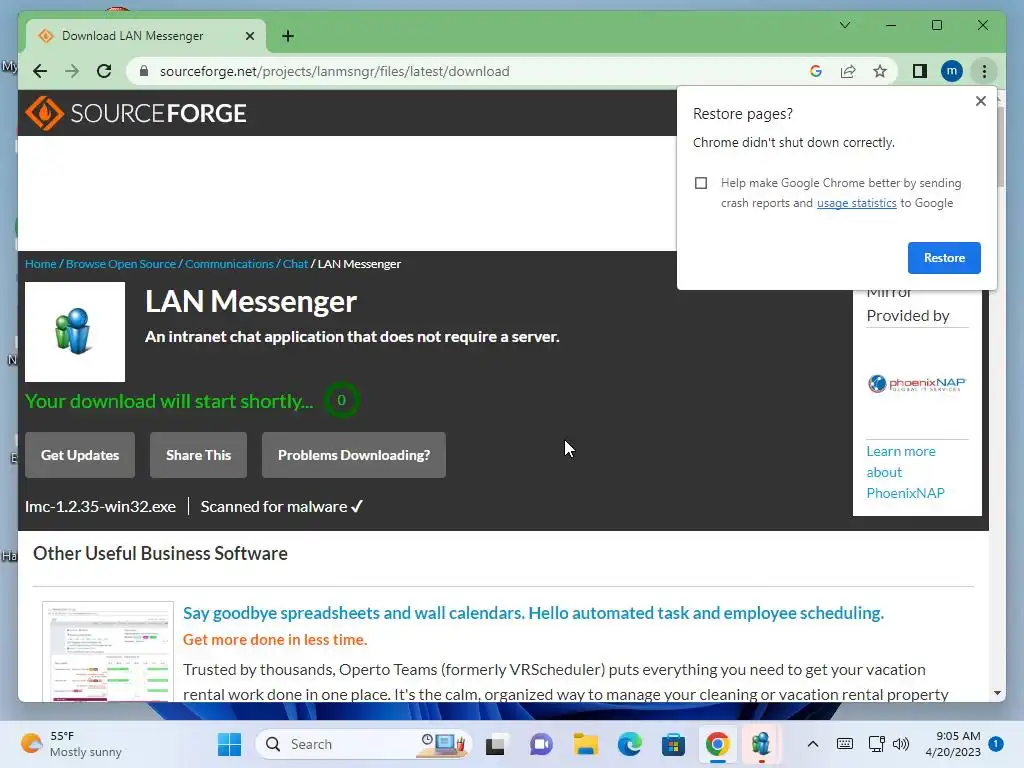Launch Microsoft Edge from taskbar
Image resolution: width=1024 pixels, height=768 pixels.
(630, 744)
